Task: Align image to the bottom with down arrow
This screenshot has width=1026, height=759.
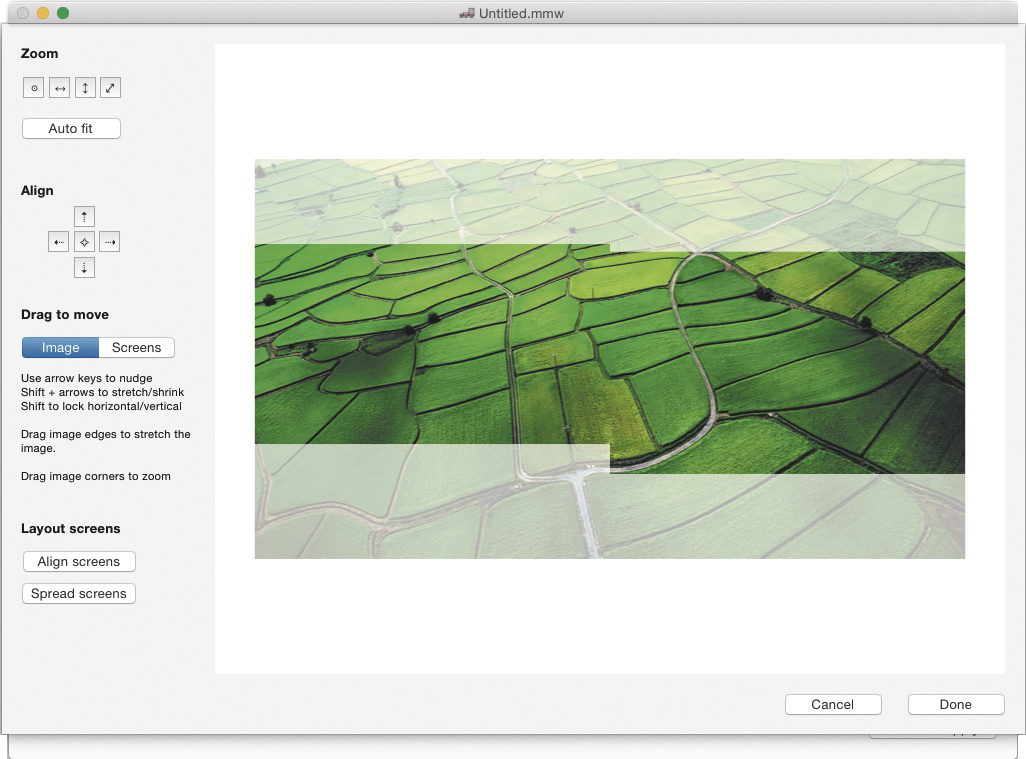Action: pos(85,267)
